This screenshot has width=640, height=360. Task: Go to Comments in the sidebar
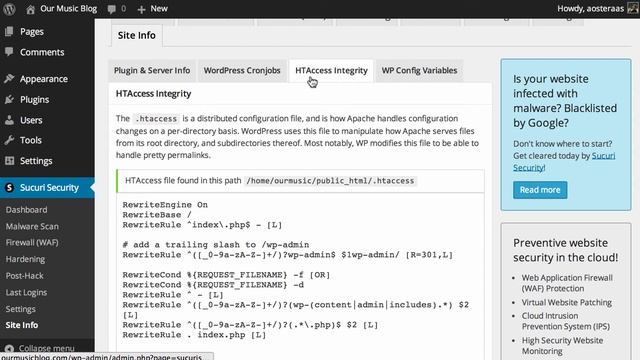[42, 52]
